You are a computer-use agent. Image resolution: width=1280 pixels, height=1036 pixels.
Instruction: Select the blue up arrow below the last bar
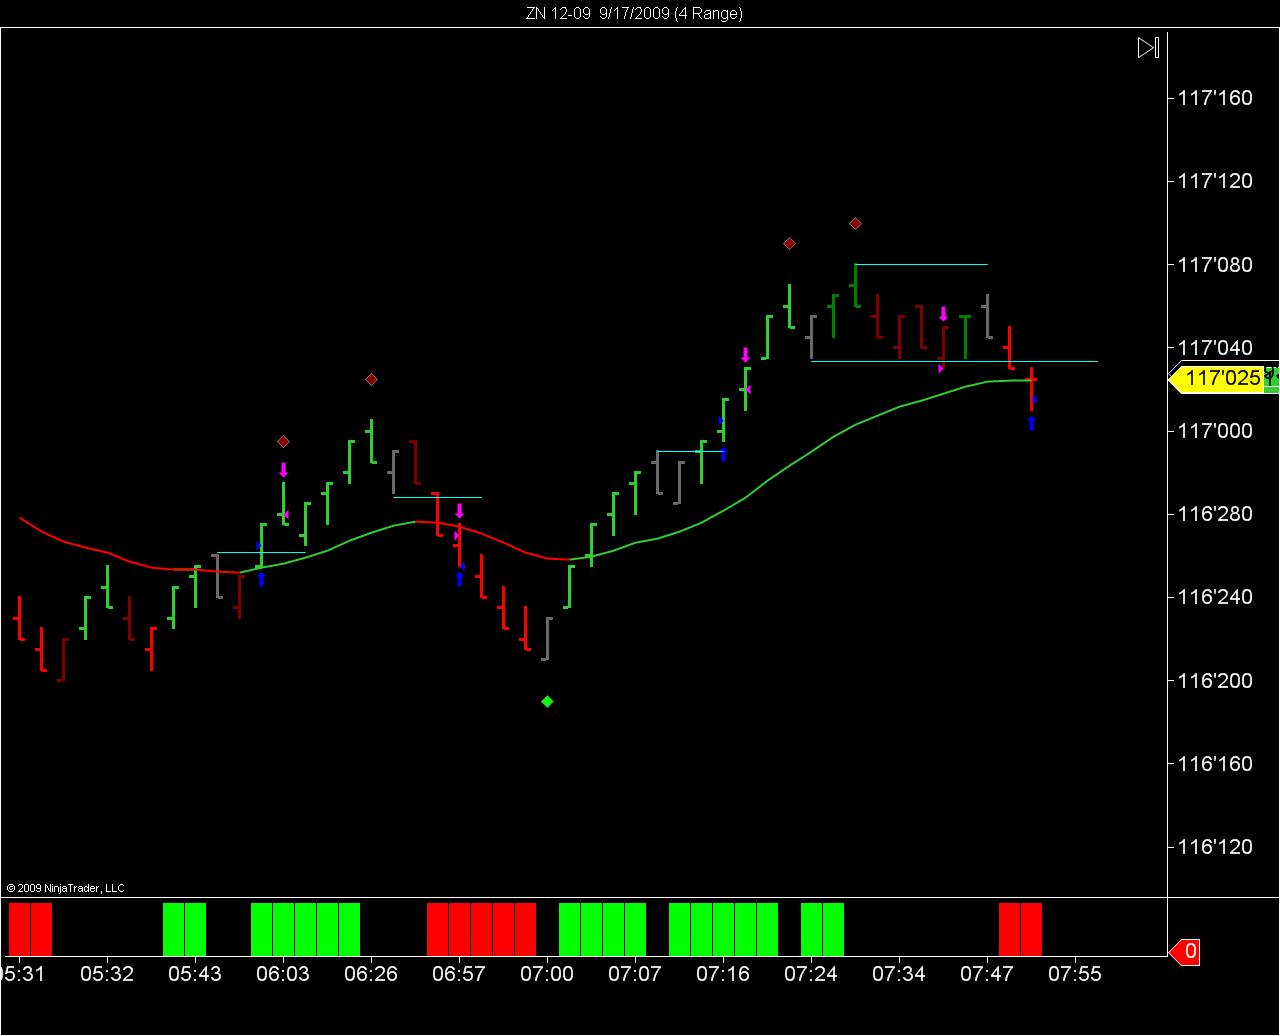pos(1031,424)
